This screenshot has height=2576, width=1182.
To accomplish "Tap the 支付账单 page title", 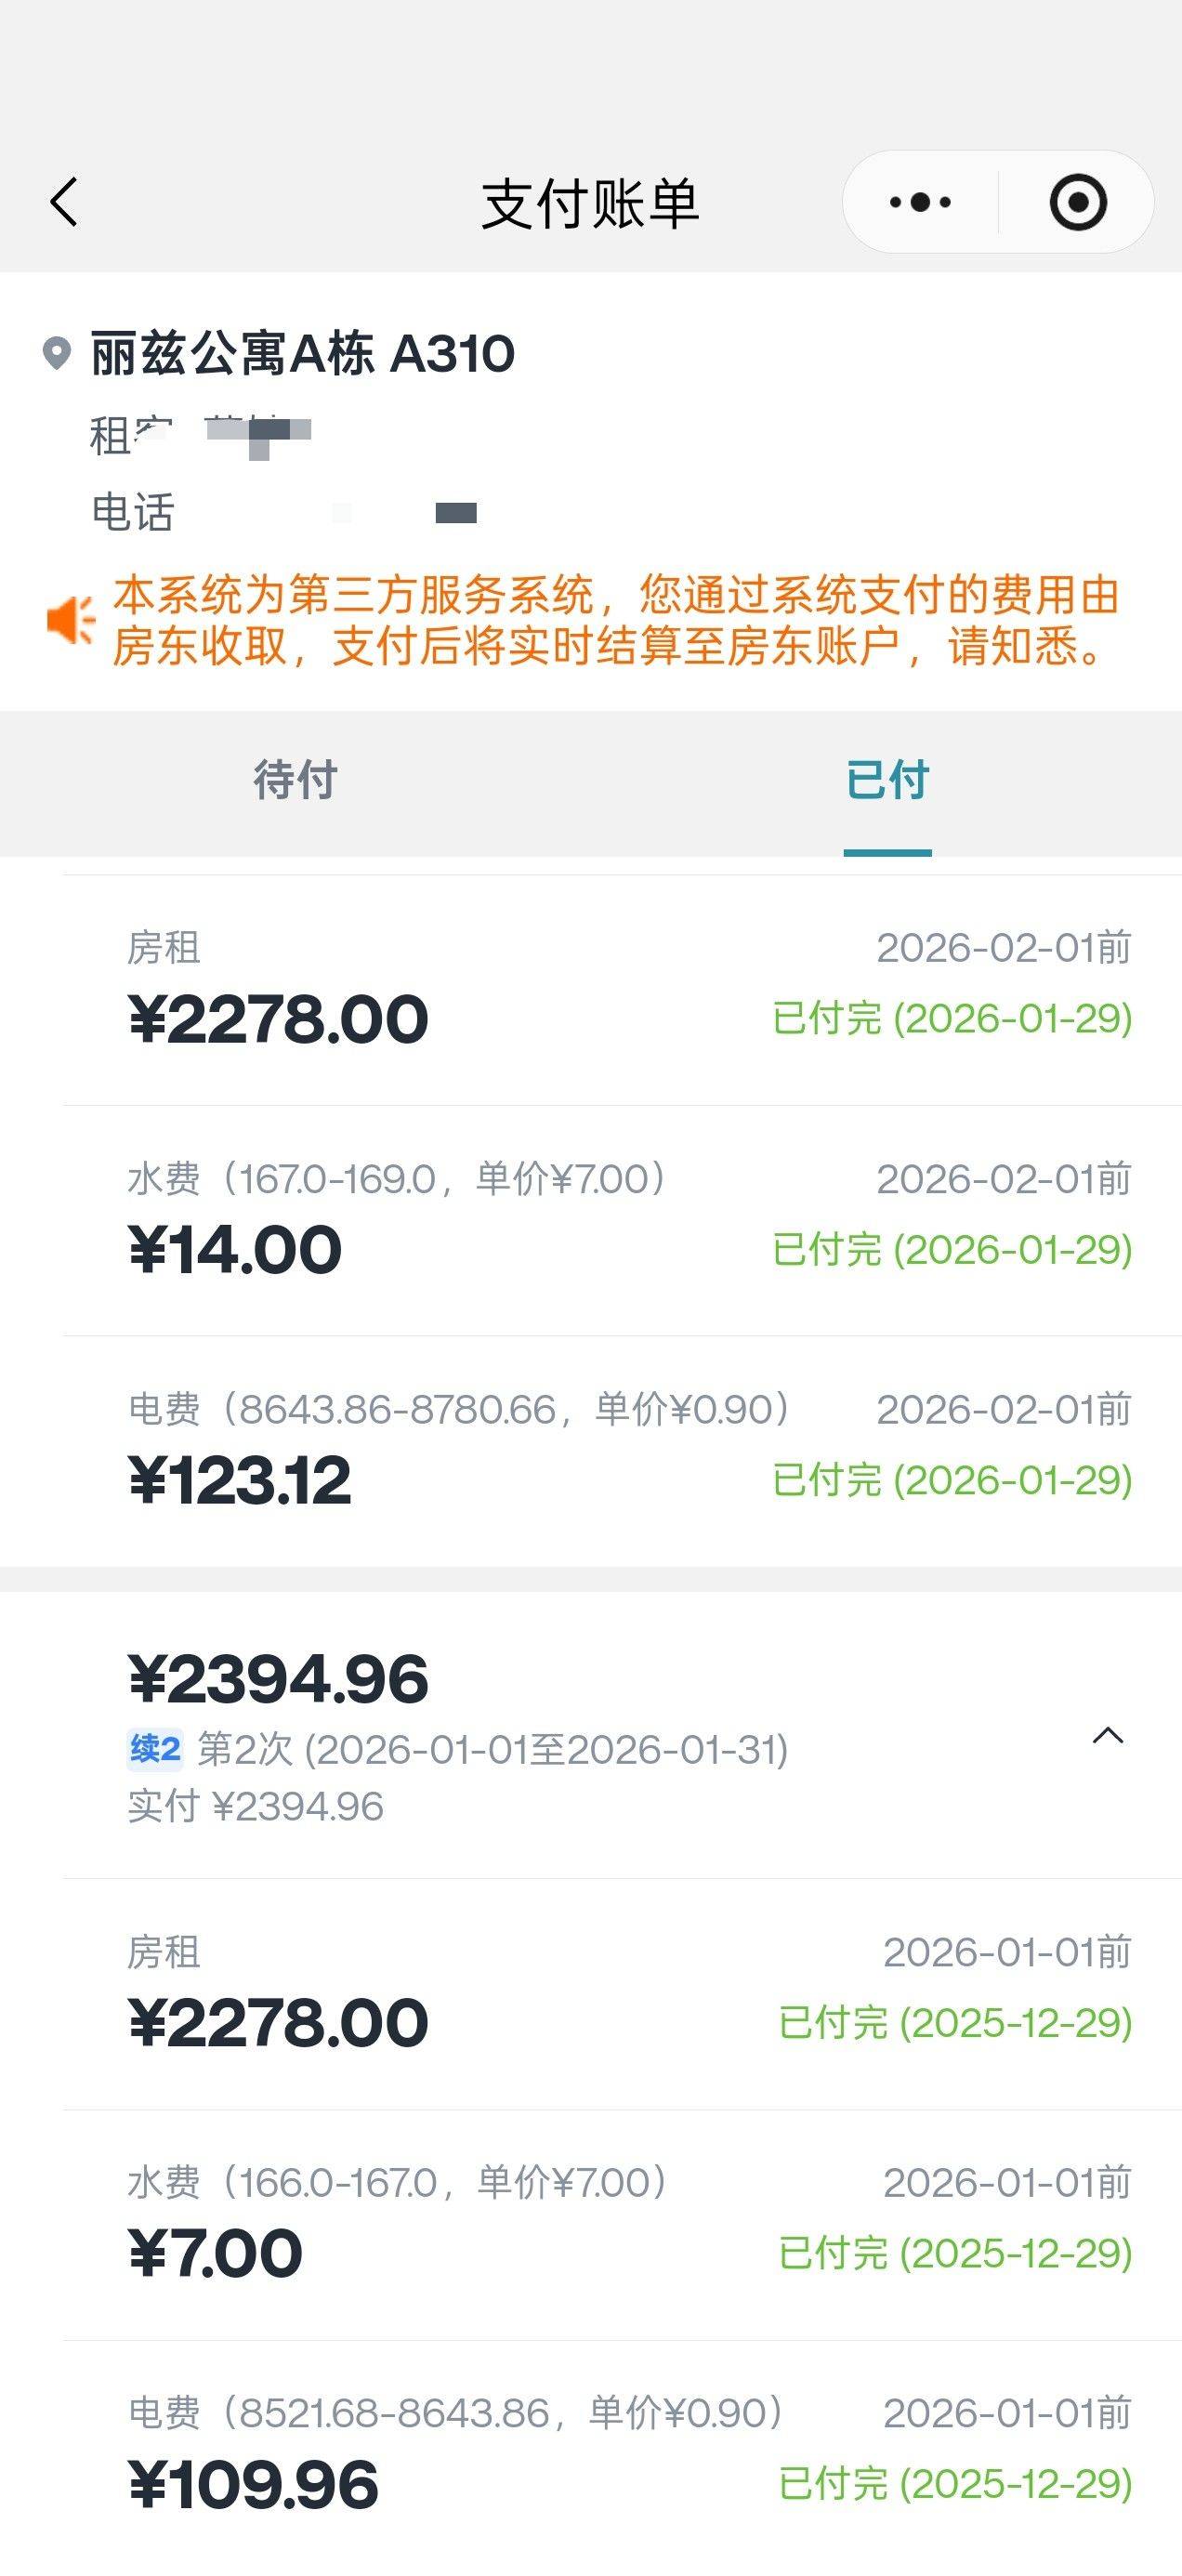I will click(590, 204).
